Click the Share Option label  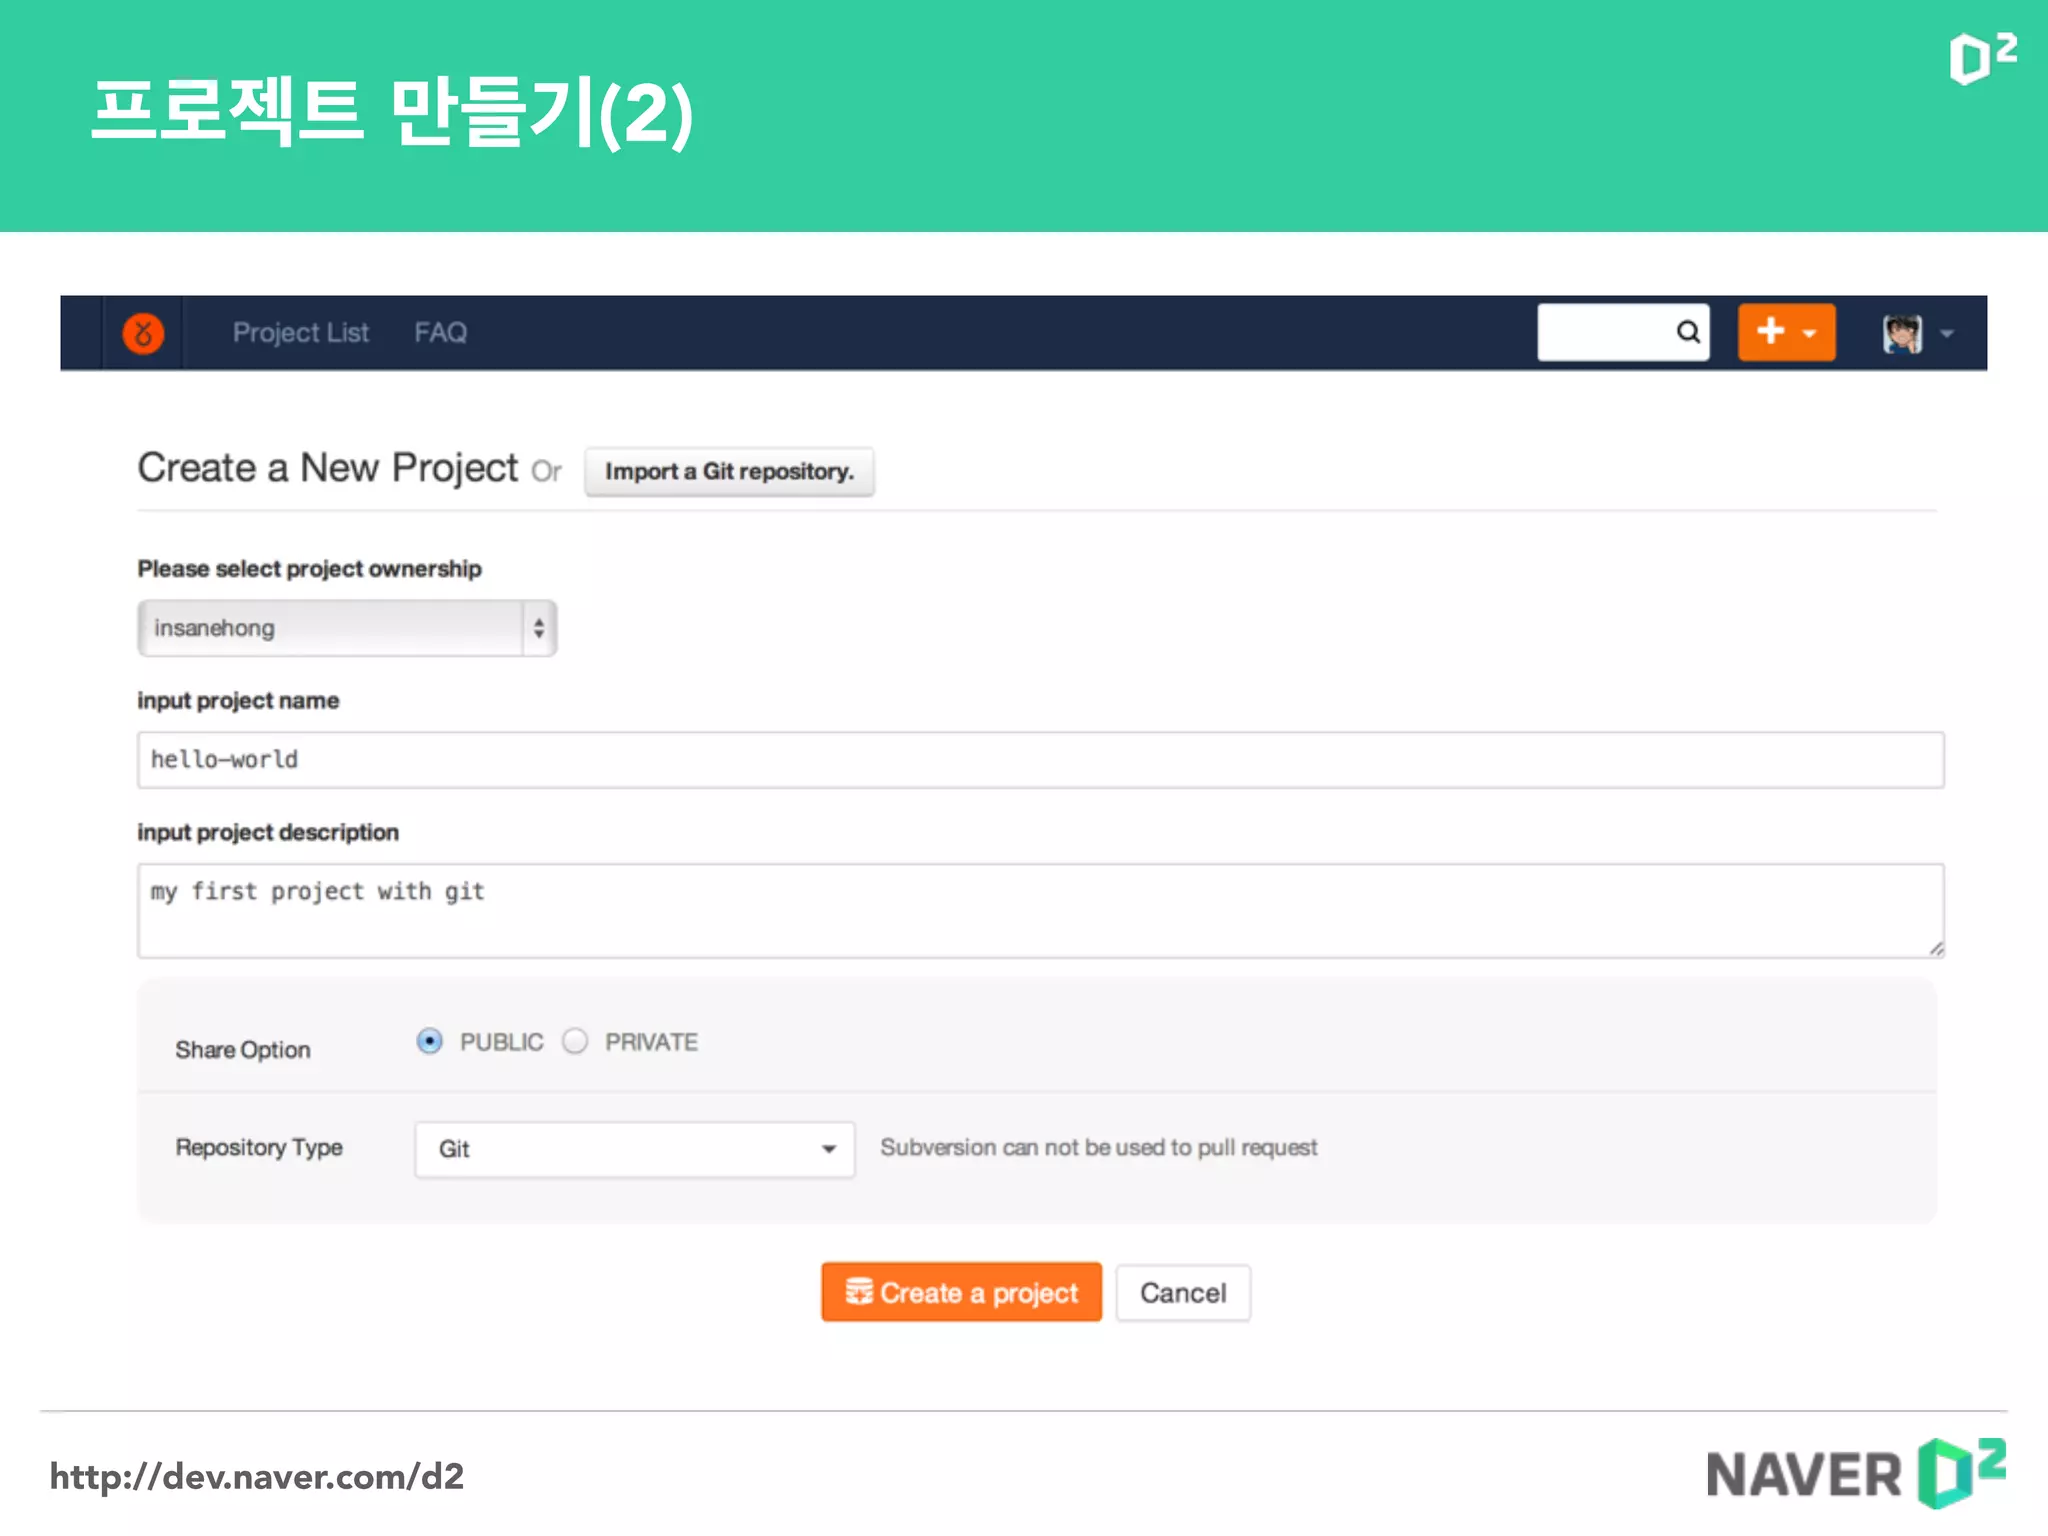(x=243, y=1049)
